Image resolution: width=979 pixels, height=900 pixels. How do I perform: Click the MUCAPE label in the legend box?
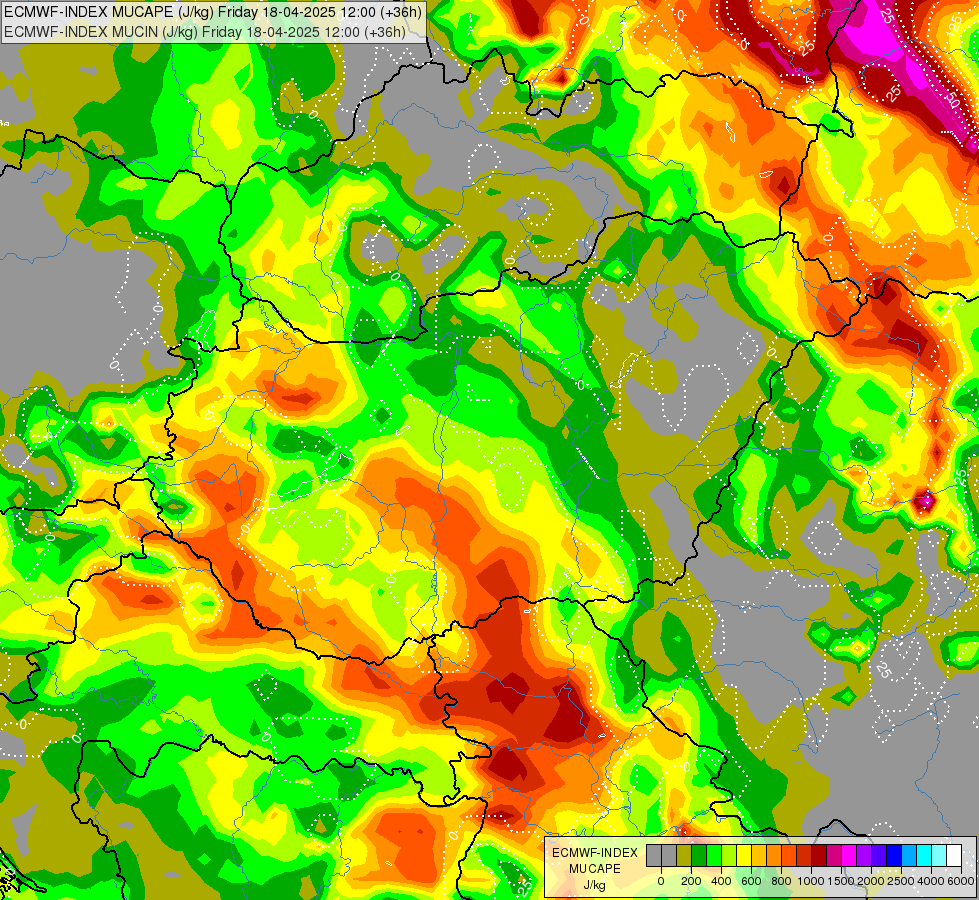[595, 869]
